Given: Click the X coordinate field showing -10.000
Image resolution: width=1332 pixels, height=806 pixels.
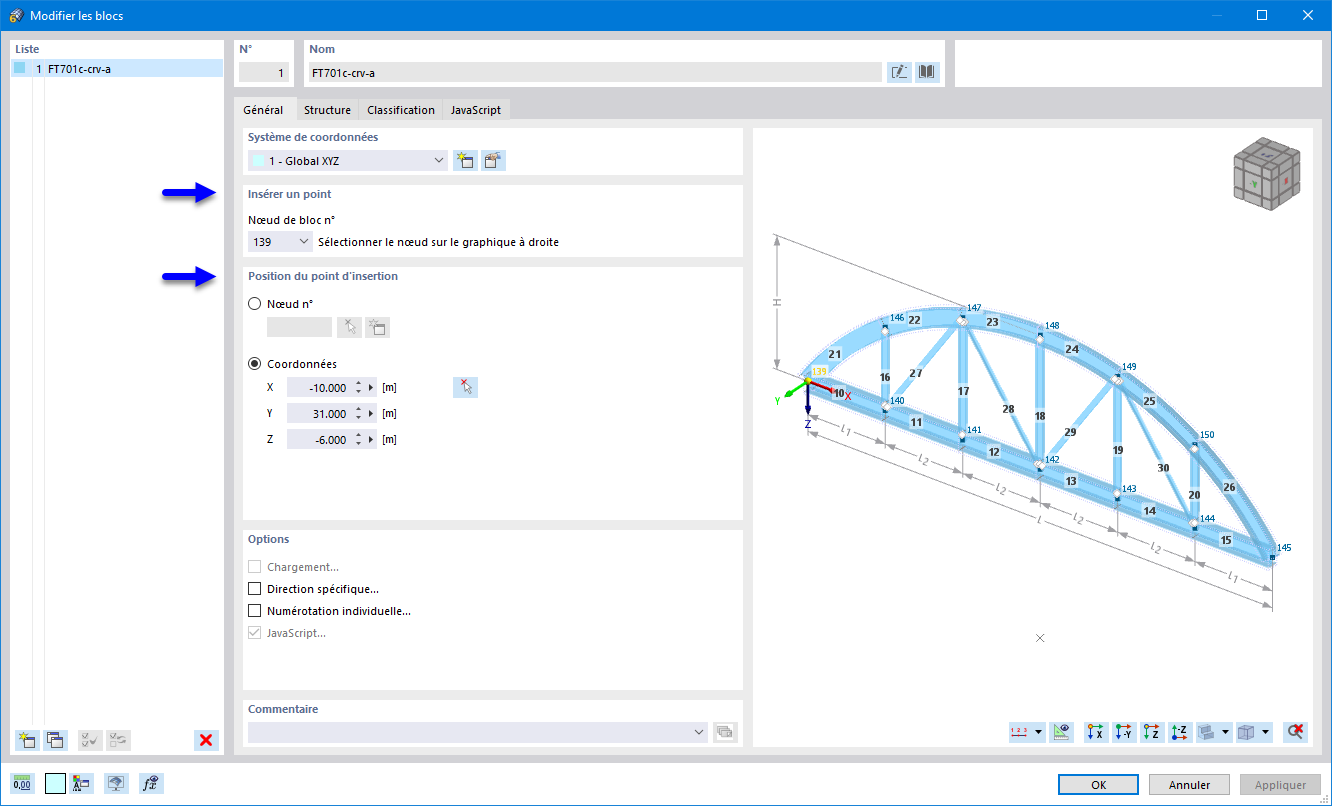Looking at the screenshot, I should click(x=319, y=387).
